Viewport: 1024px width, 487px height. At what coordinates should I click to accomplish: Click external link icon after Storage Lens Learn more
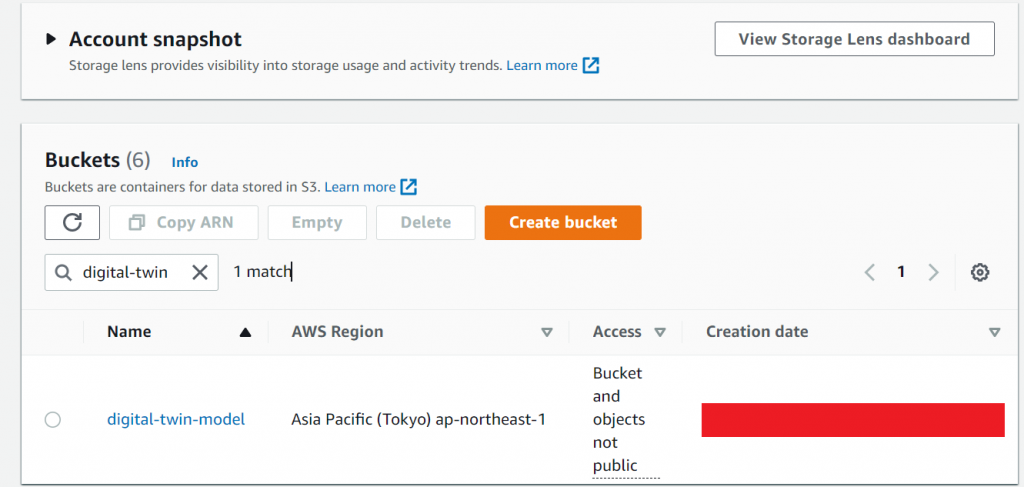click(x=591, y=66)
